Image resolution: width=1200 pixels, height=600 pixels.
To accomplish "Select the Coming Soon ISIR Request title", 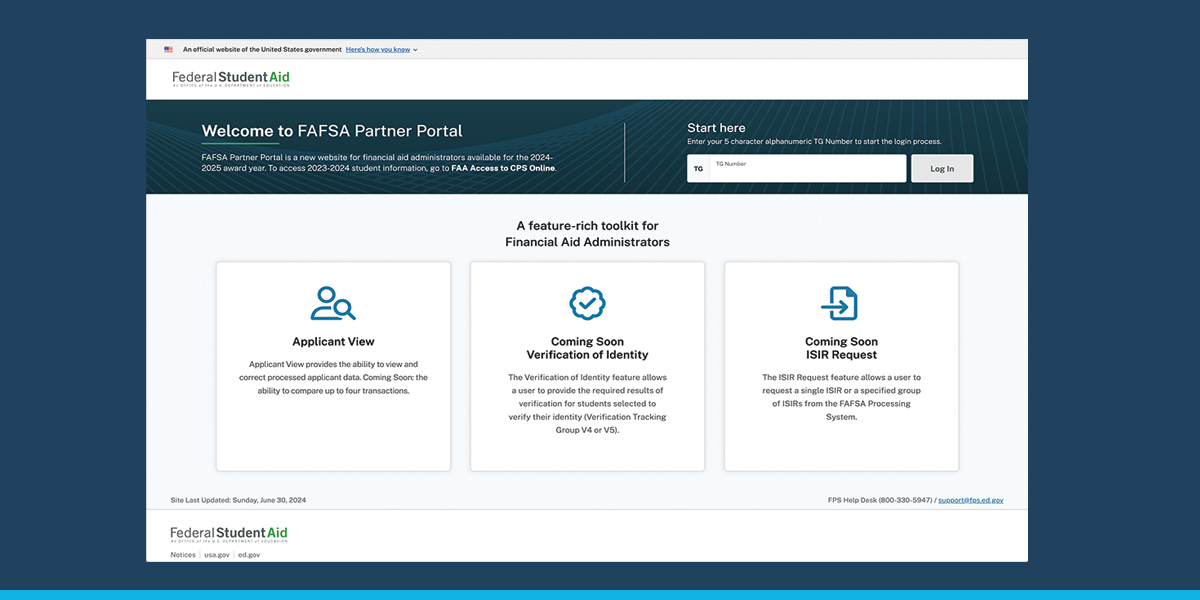I will tap(841, 348).
